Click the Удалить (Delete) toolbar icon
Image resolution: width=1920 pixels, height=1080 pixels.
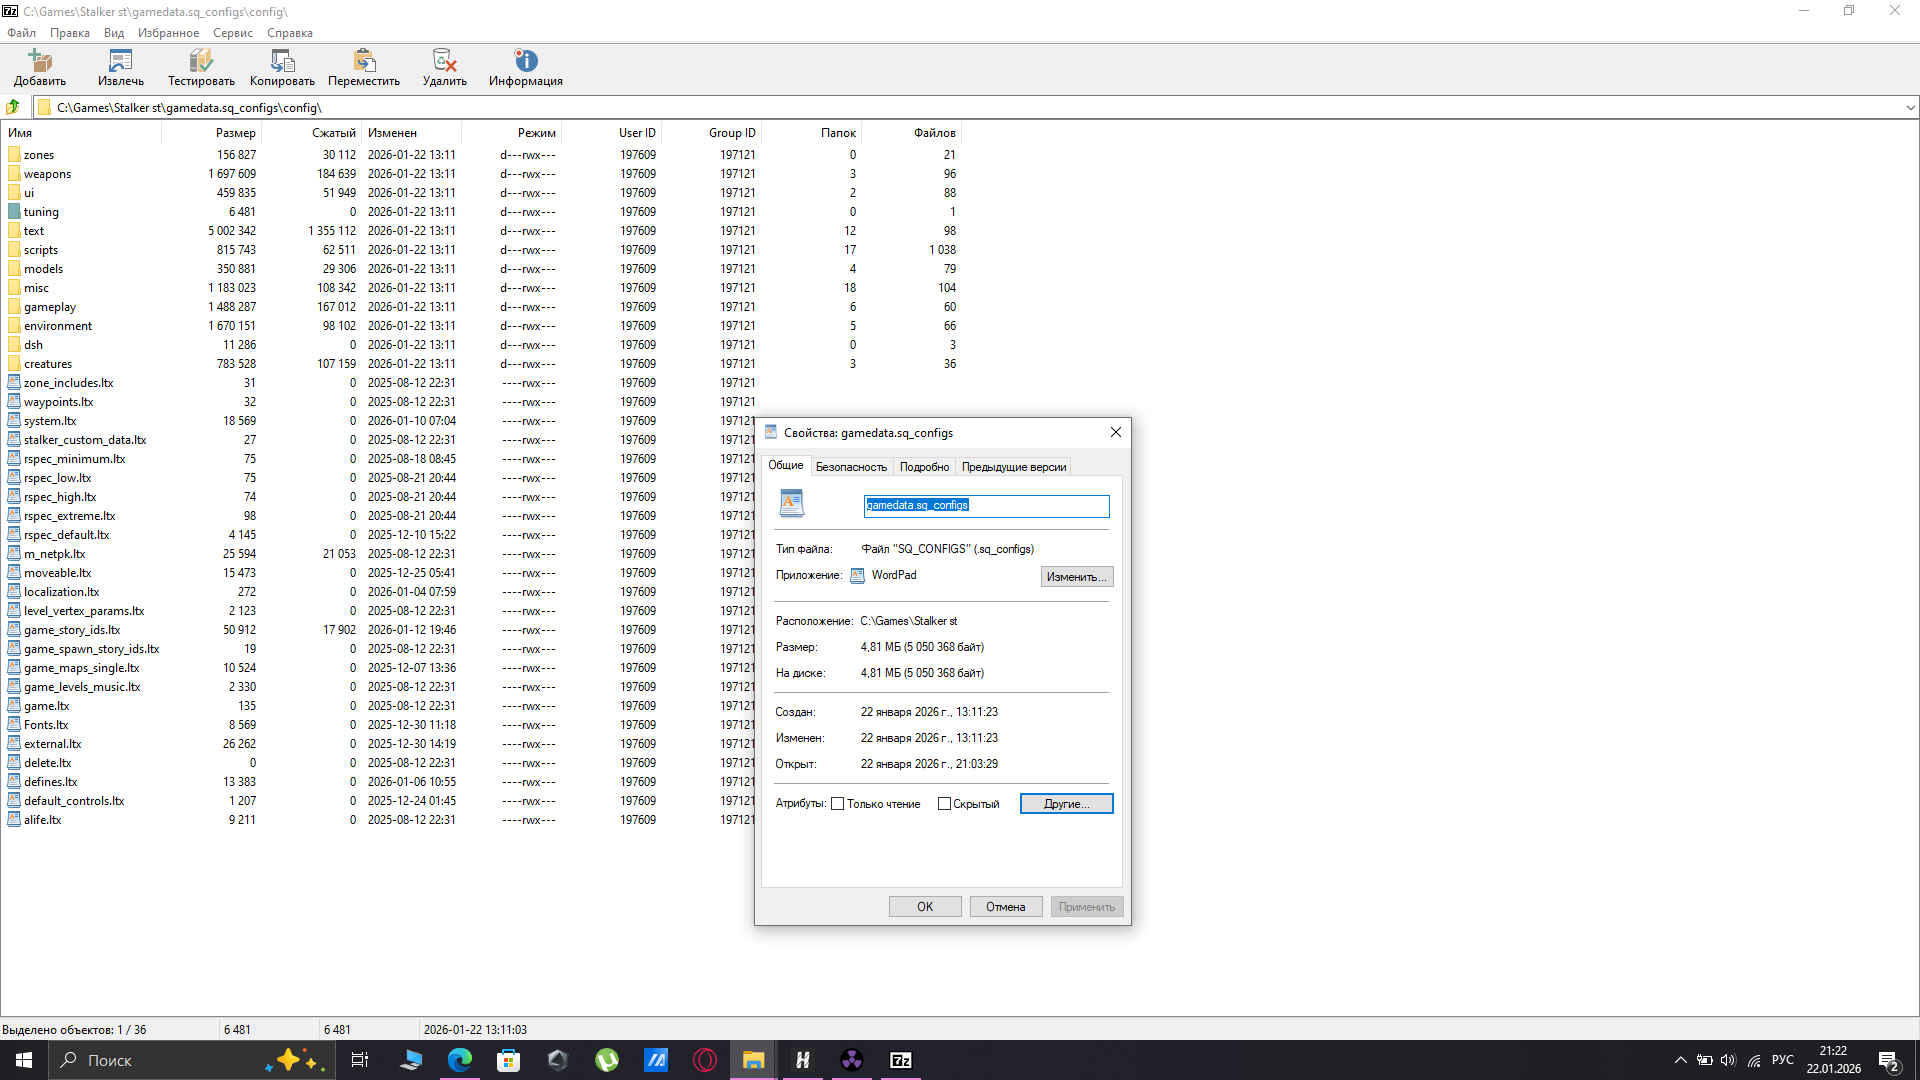(x=444, y=61)
